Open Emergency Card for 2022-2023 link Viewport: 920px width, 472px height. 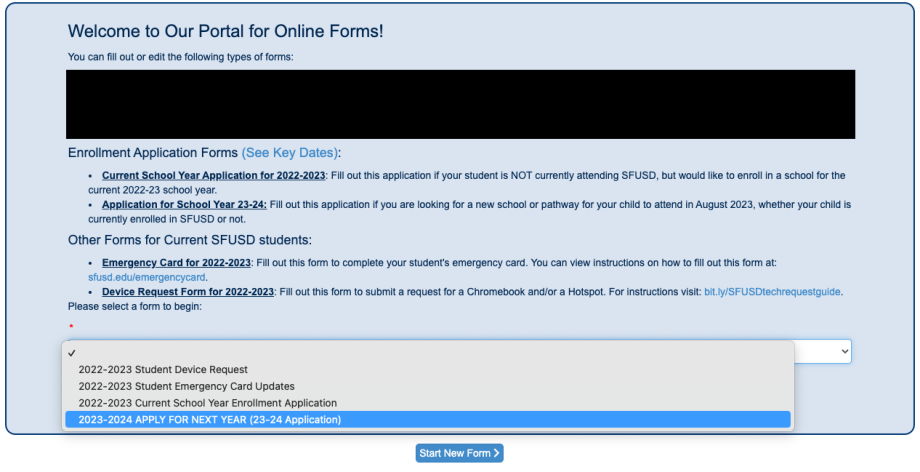pyautogui.click(x=177, y=263)
